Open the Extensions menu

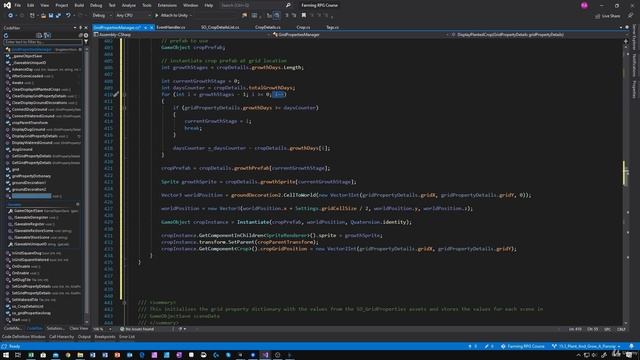click(167, 5)
